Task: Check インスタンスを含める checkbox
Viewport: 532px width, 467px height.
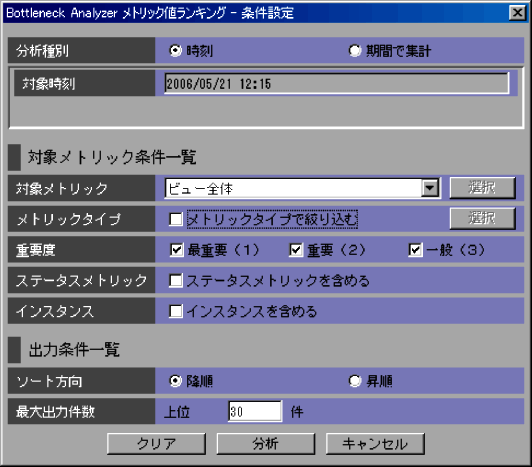Action: [176, 311]
